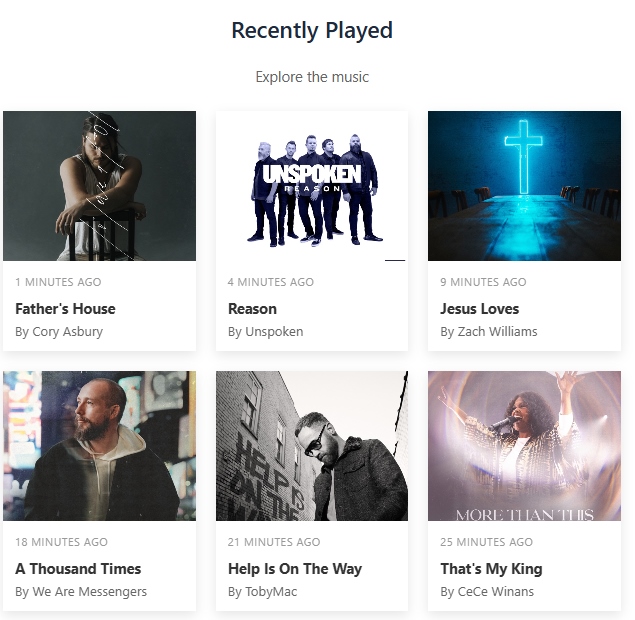This screenshot has width=635, height=620.
Task: Open That's My King album cover
Action: click(524, 446)
